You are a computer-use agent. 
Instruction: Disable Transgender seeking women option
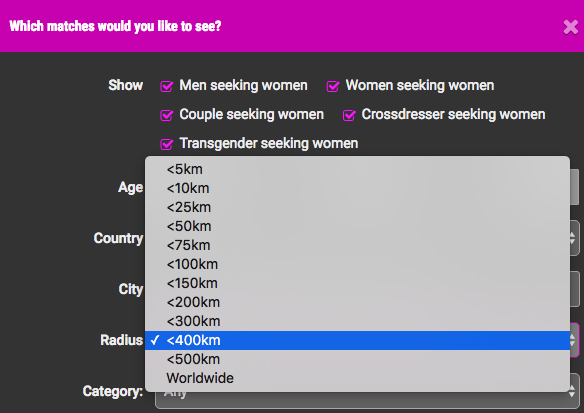coord(166,144)
